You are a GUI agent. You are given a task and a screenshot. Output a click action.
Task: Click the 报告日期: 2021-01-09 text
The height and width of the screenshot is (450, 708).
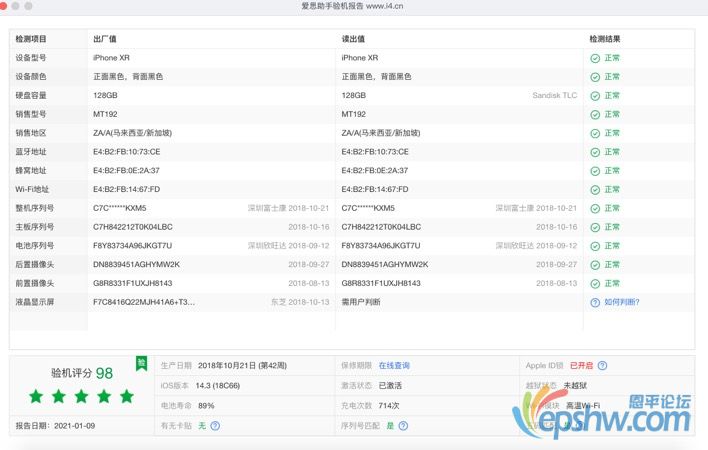[x=55, y=426]
